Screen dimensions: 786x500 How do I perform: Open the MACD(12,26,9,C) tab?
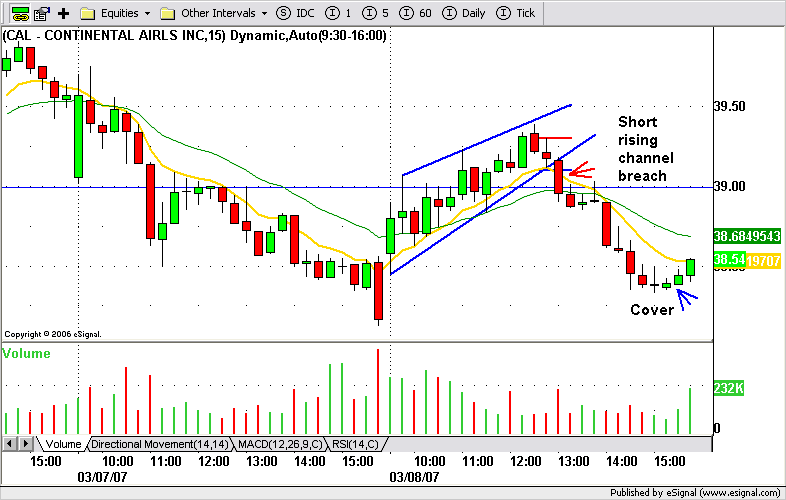[280, 444]
